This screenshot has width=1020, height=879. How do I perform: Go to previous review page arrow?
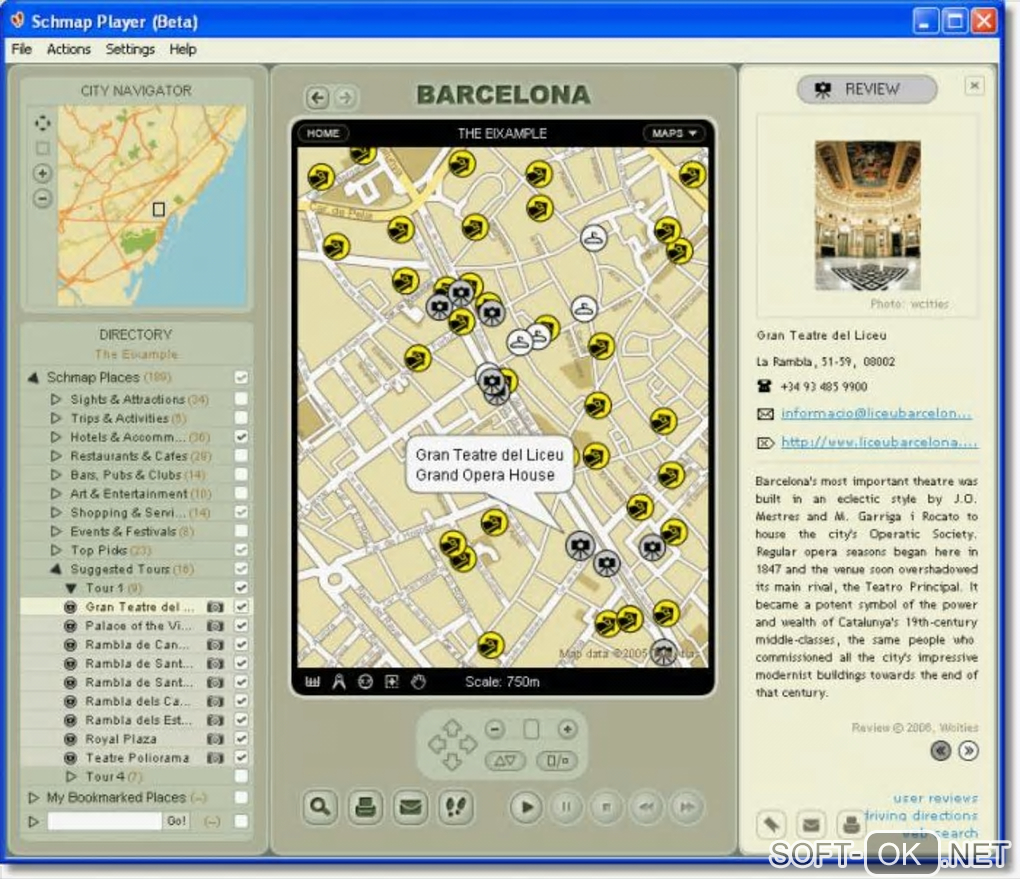pos(941,751)
